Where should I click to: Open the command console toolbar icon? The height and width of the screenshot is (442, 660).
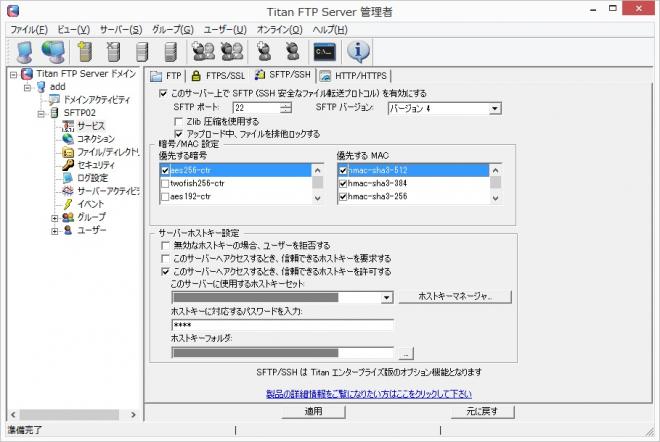click(325, 52)
